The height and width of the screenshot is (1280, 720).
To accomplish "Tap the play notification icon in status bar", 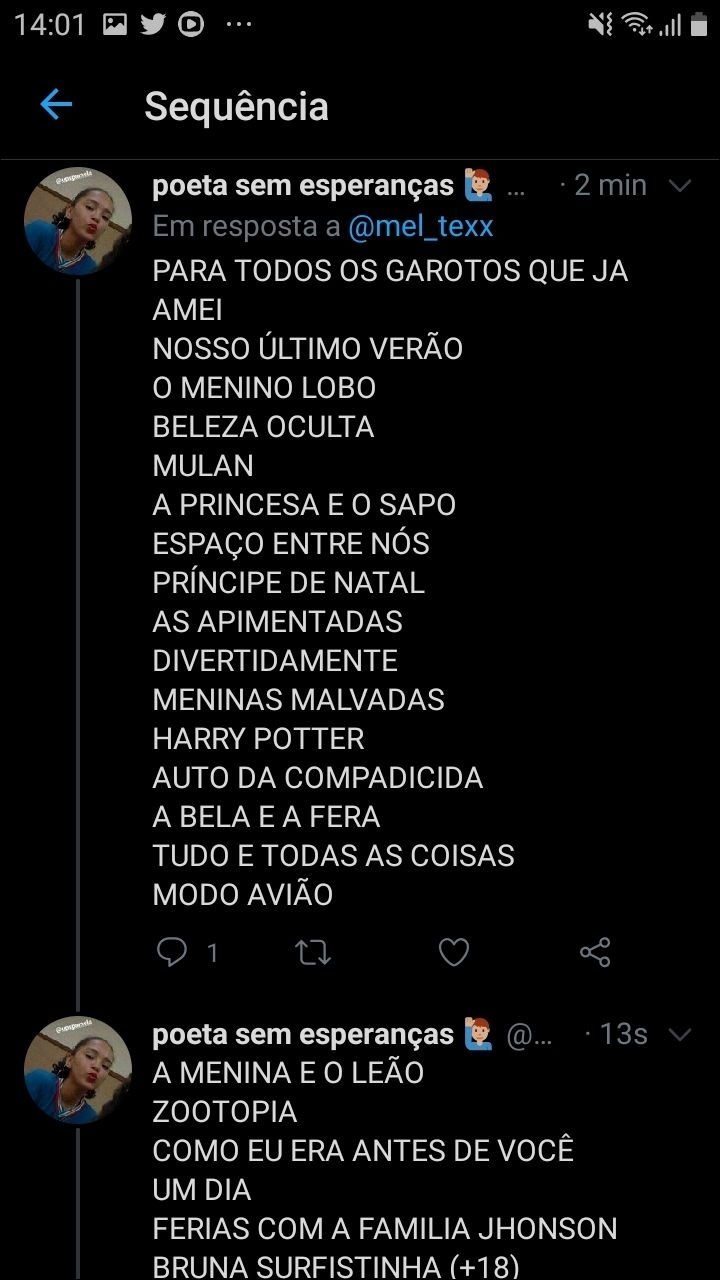I will tap(191, 24).
